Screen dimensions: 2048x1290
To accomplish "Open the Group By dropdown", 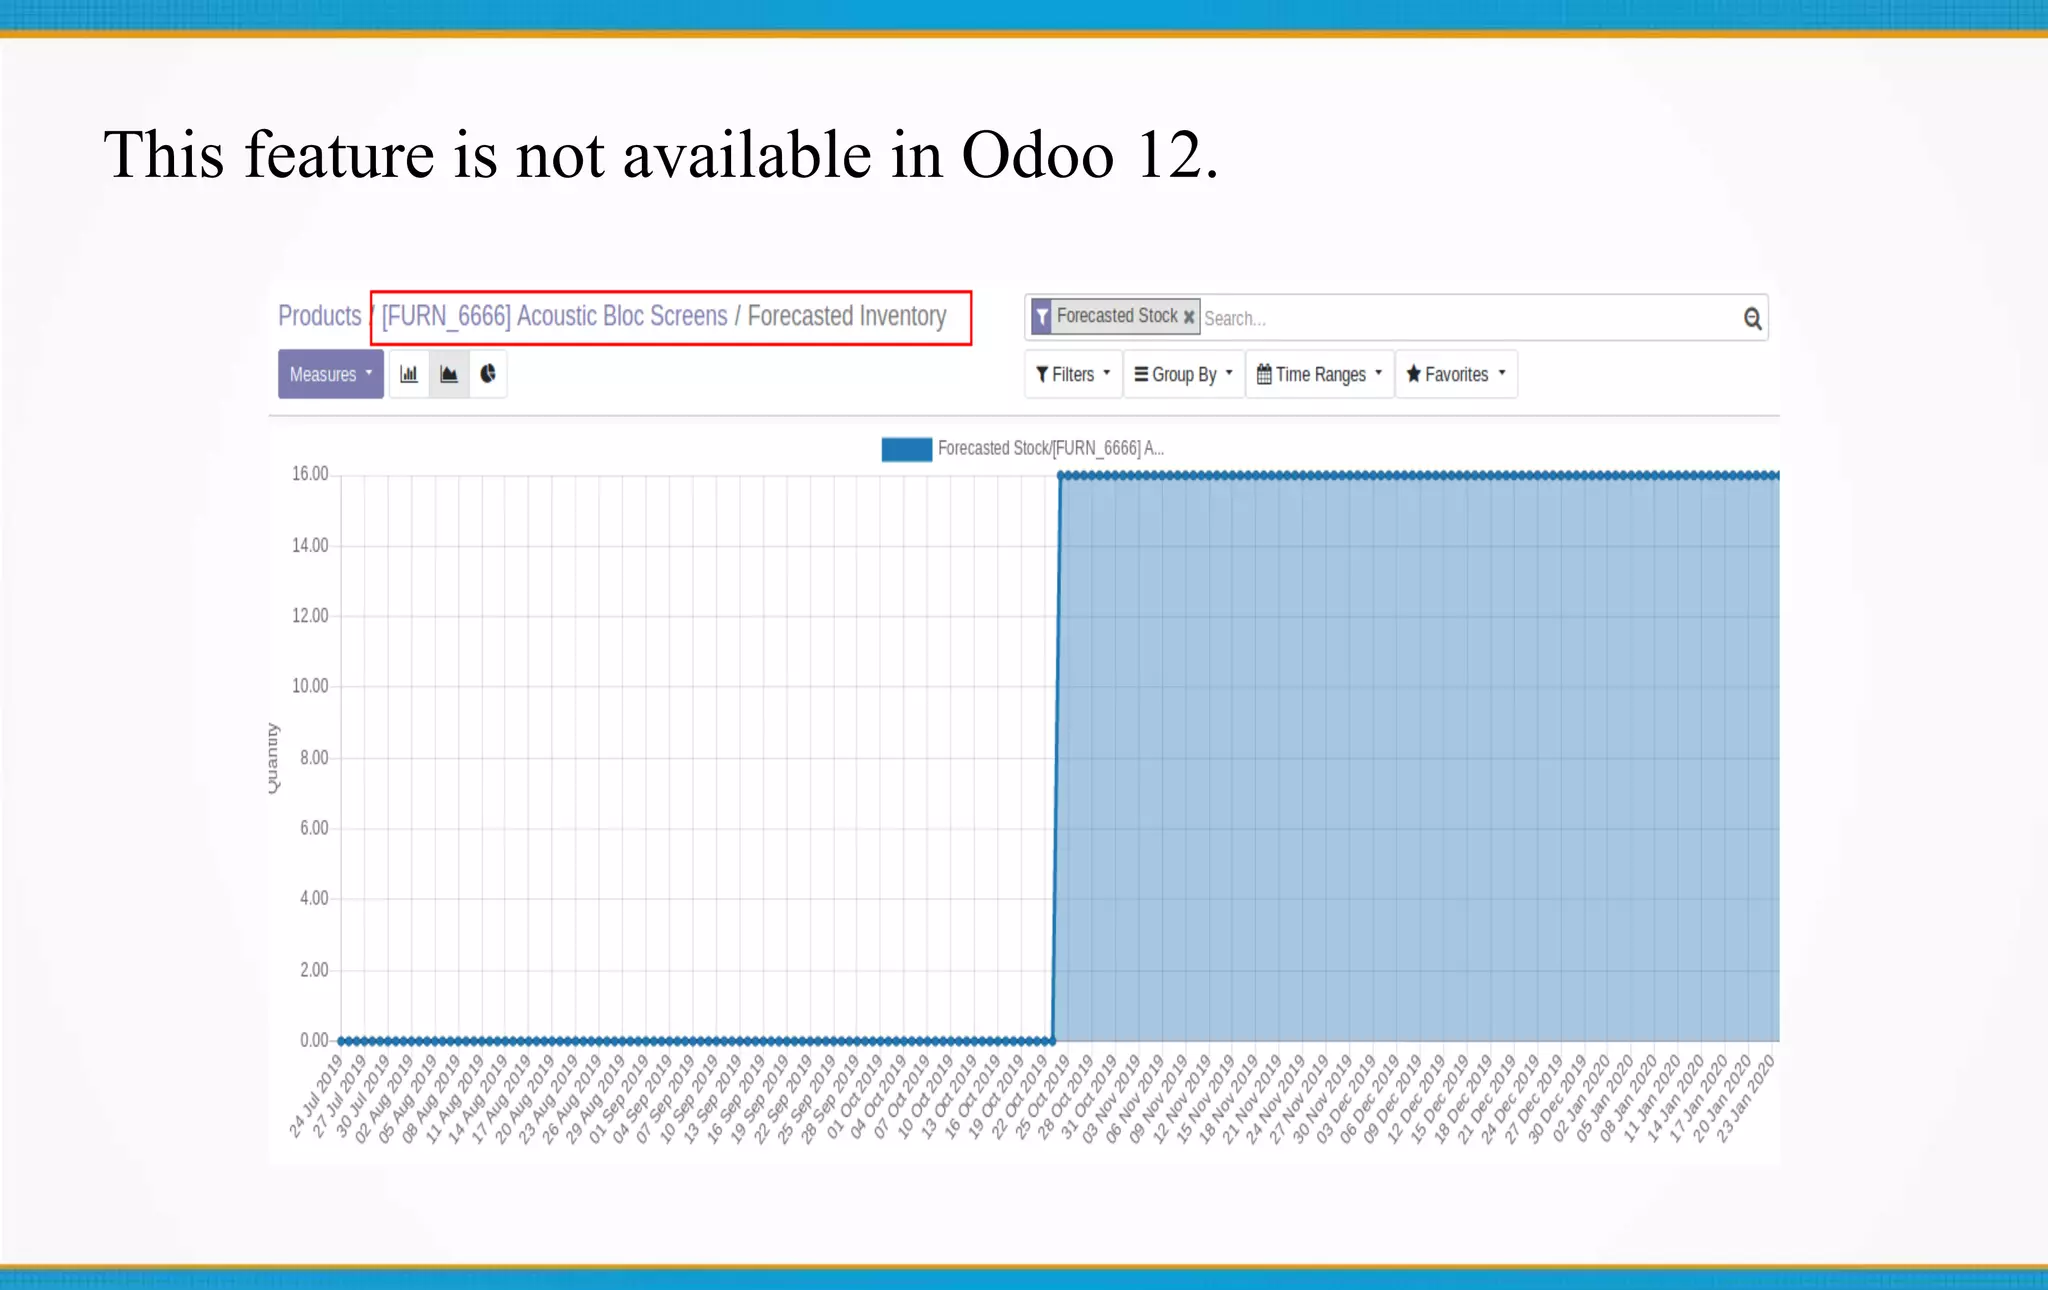I will pyautogui.click(x=1183, y=374).
